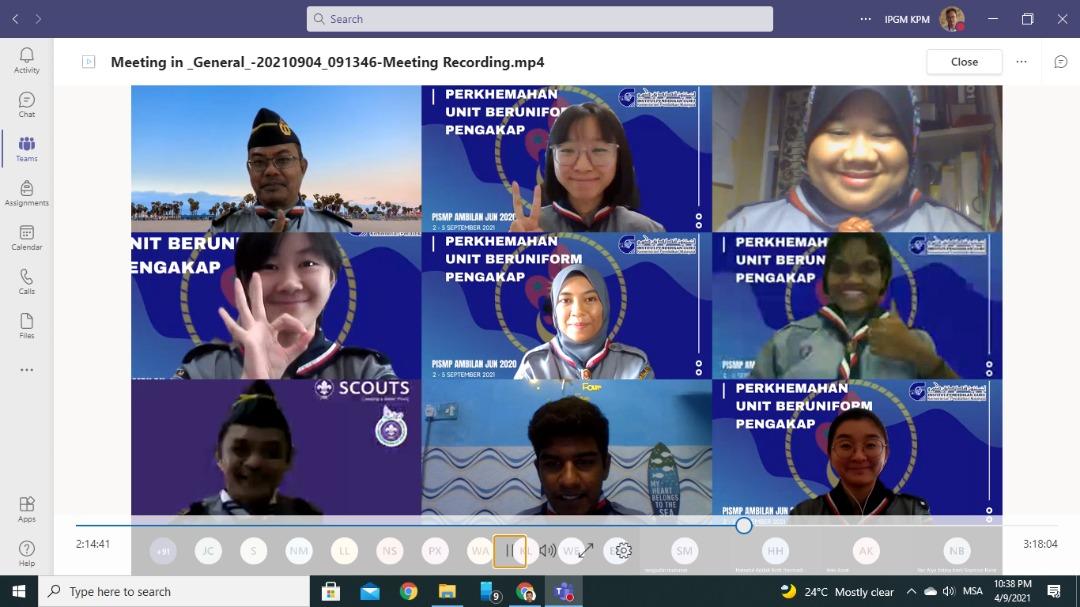Open the conversation icon beside Close
1080x607 pixels.
click(1061, 62)
